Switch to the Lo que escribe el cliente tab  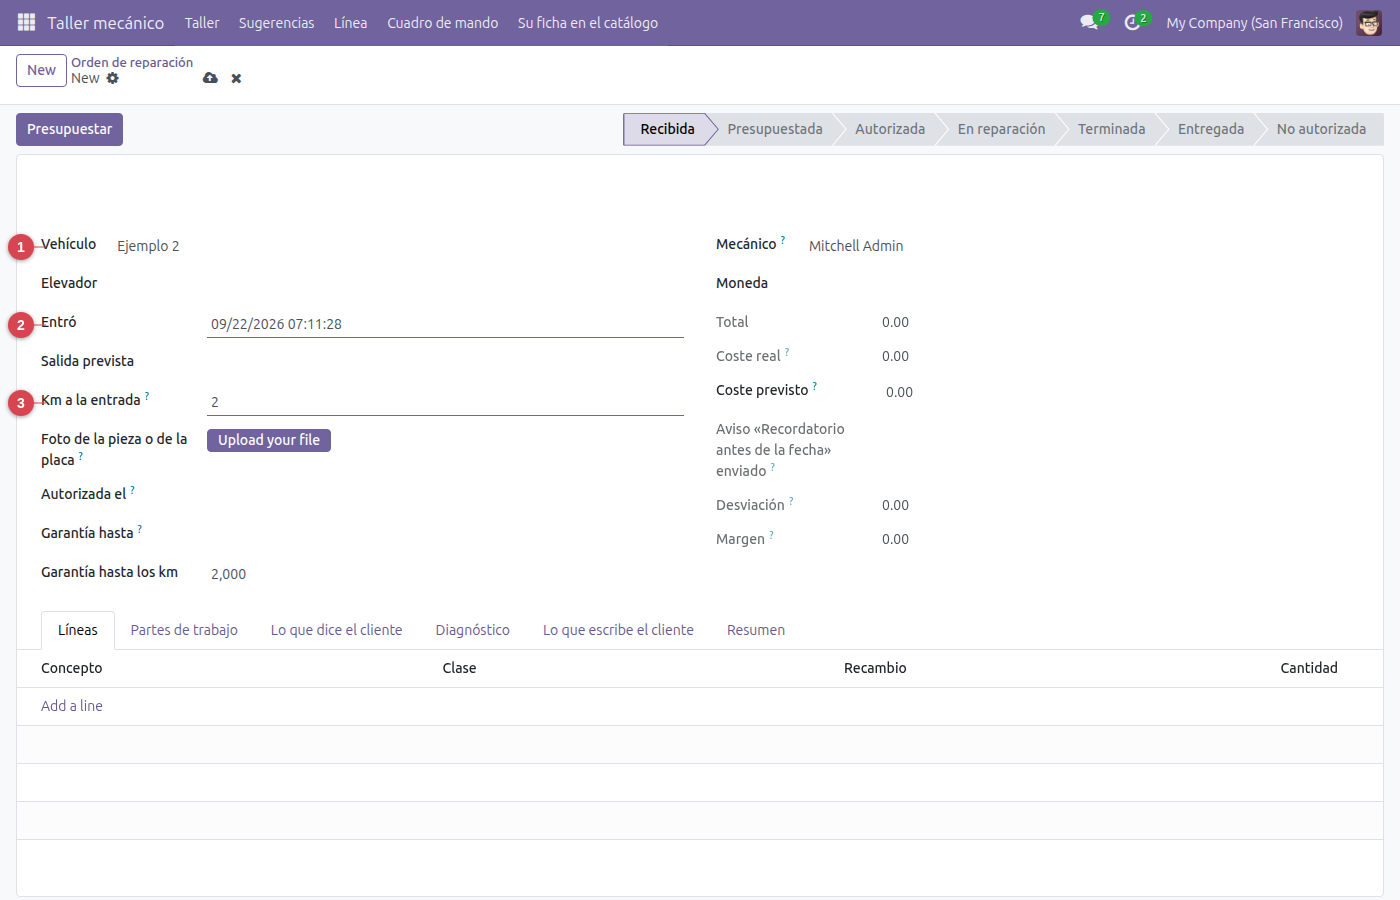(x=618, y=630)
